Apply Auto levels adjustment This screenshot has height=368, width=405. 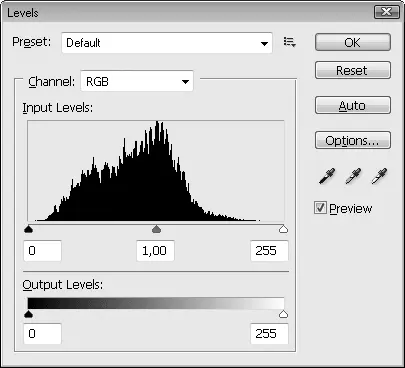click(x=353, y=105)
